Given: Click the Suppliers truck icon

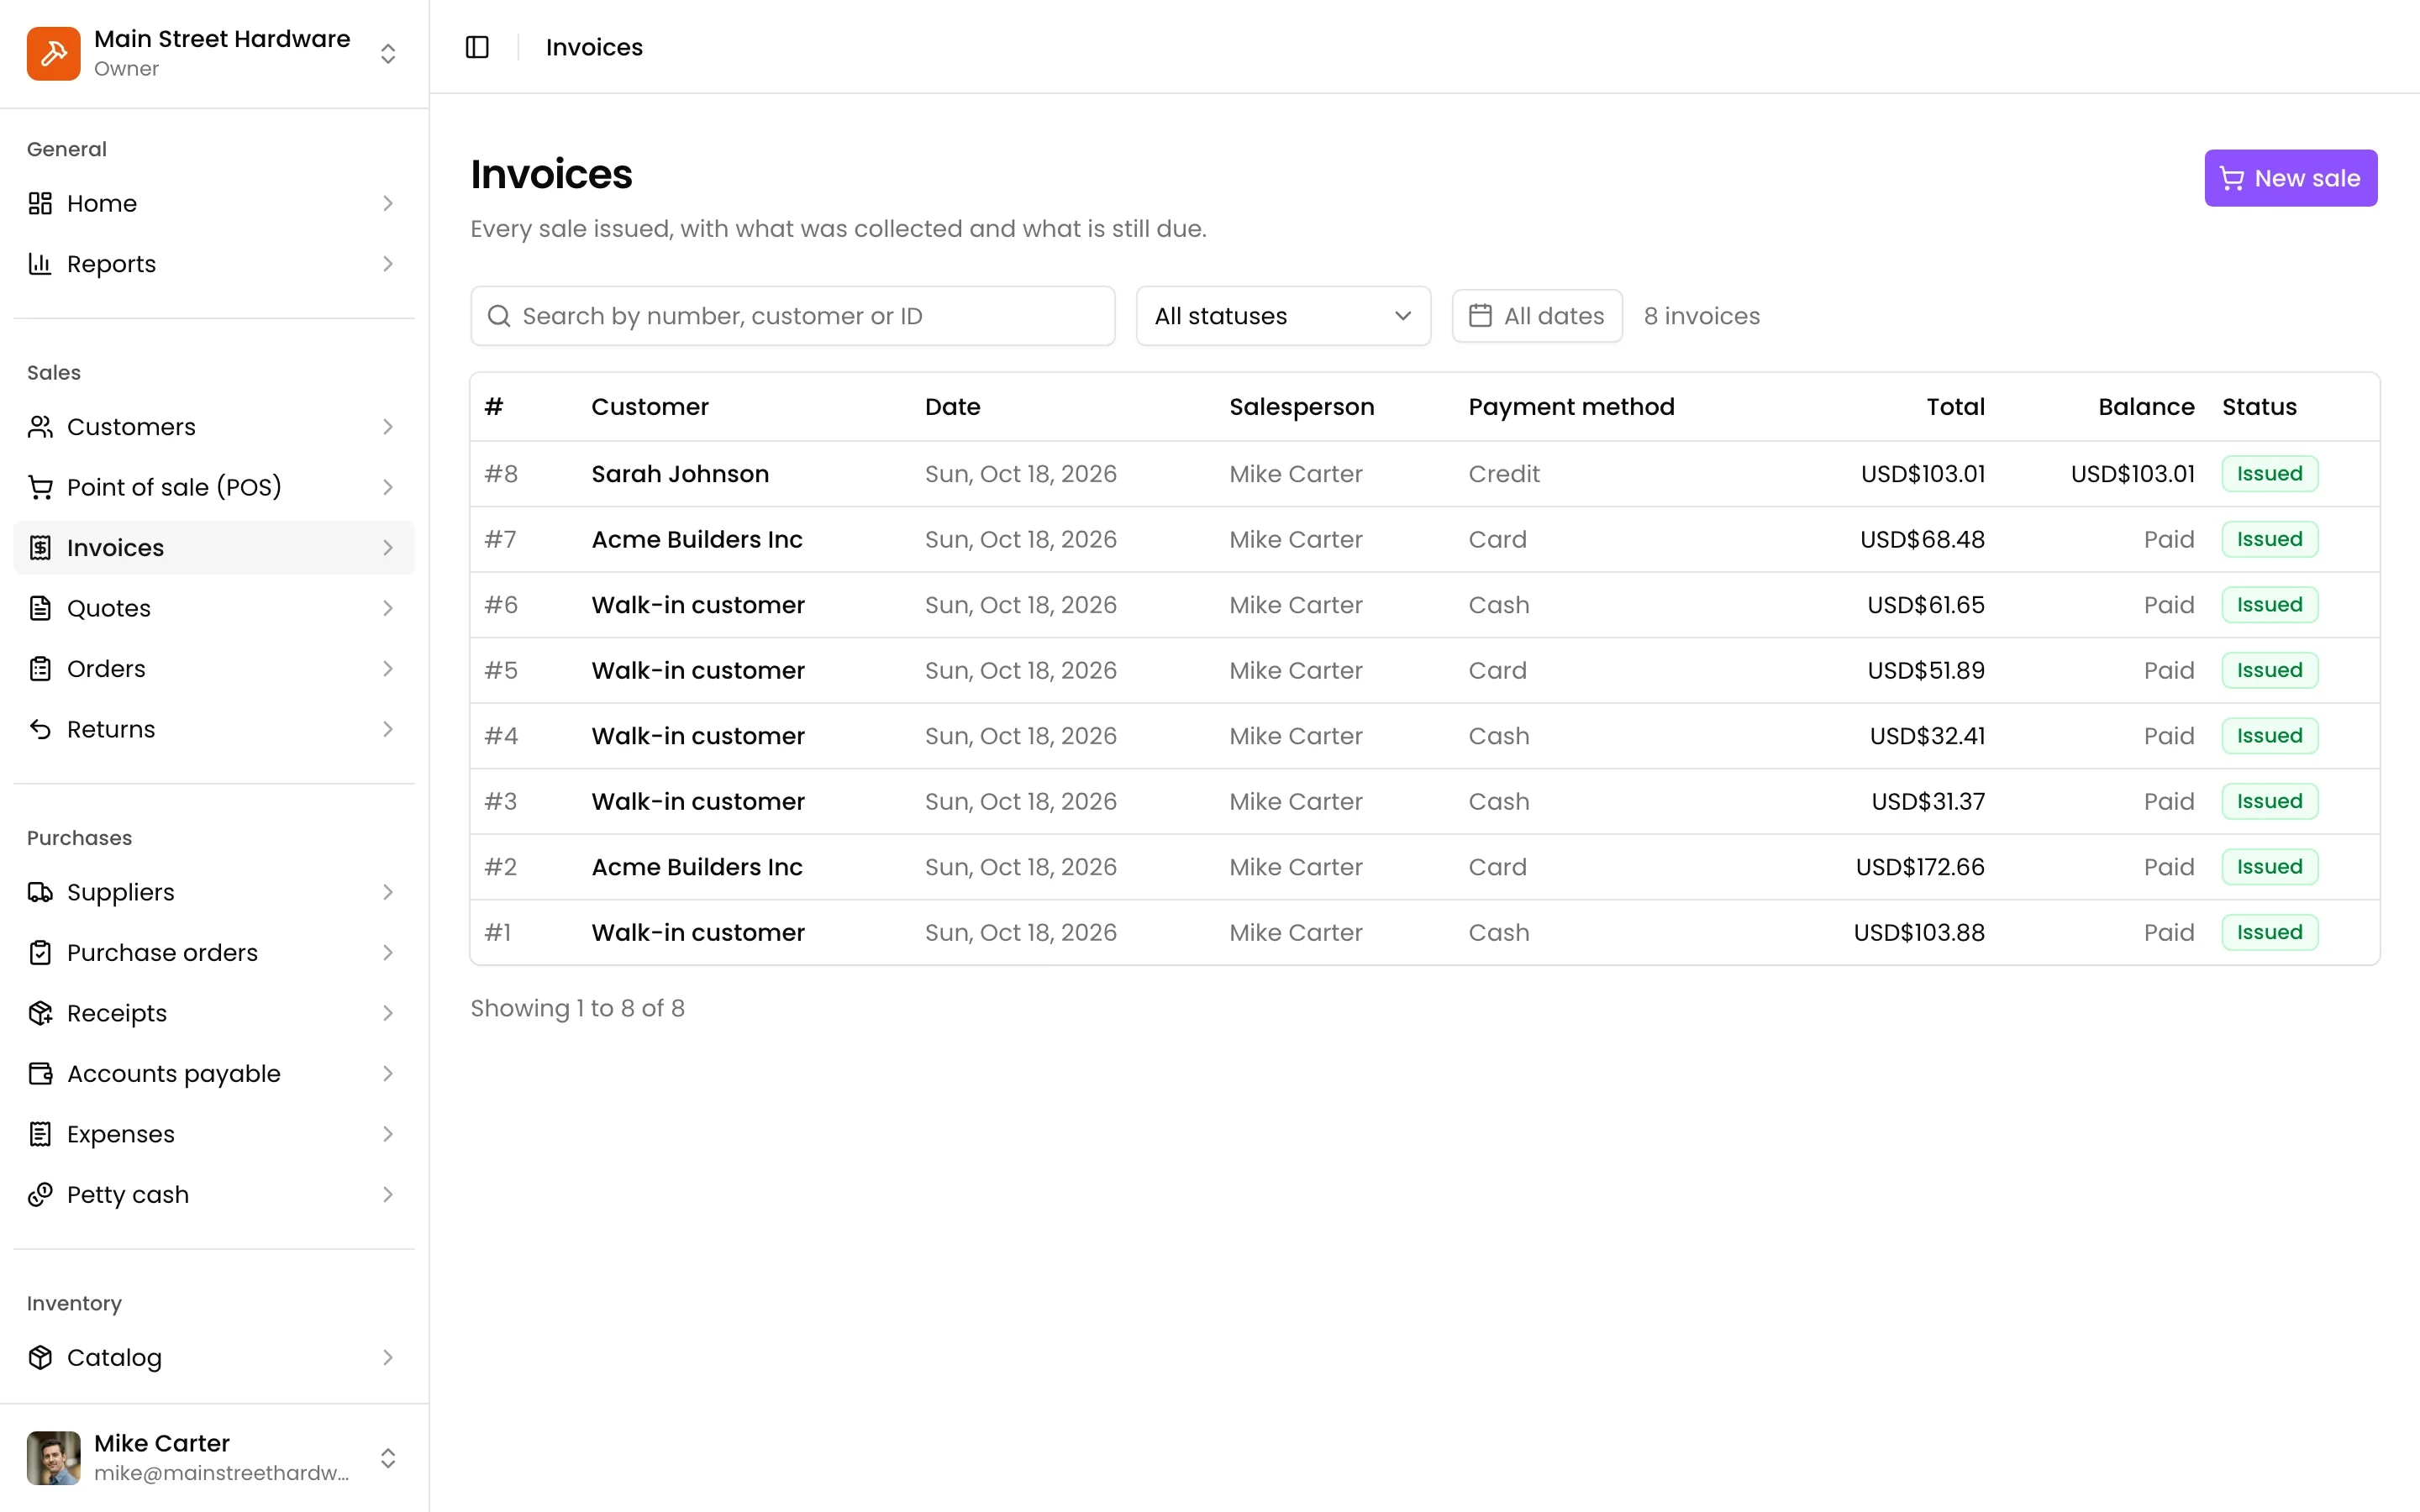Looking at the screenshot, I should point(40,892).
